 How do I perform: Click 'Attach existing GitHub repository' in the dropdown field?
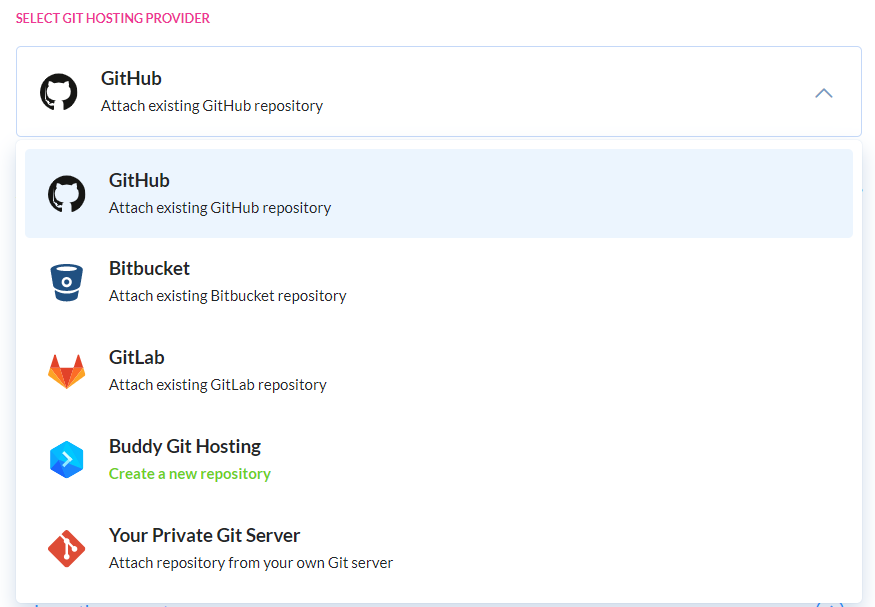click(211, 106)
